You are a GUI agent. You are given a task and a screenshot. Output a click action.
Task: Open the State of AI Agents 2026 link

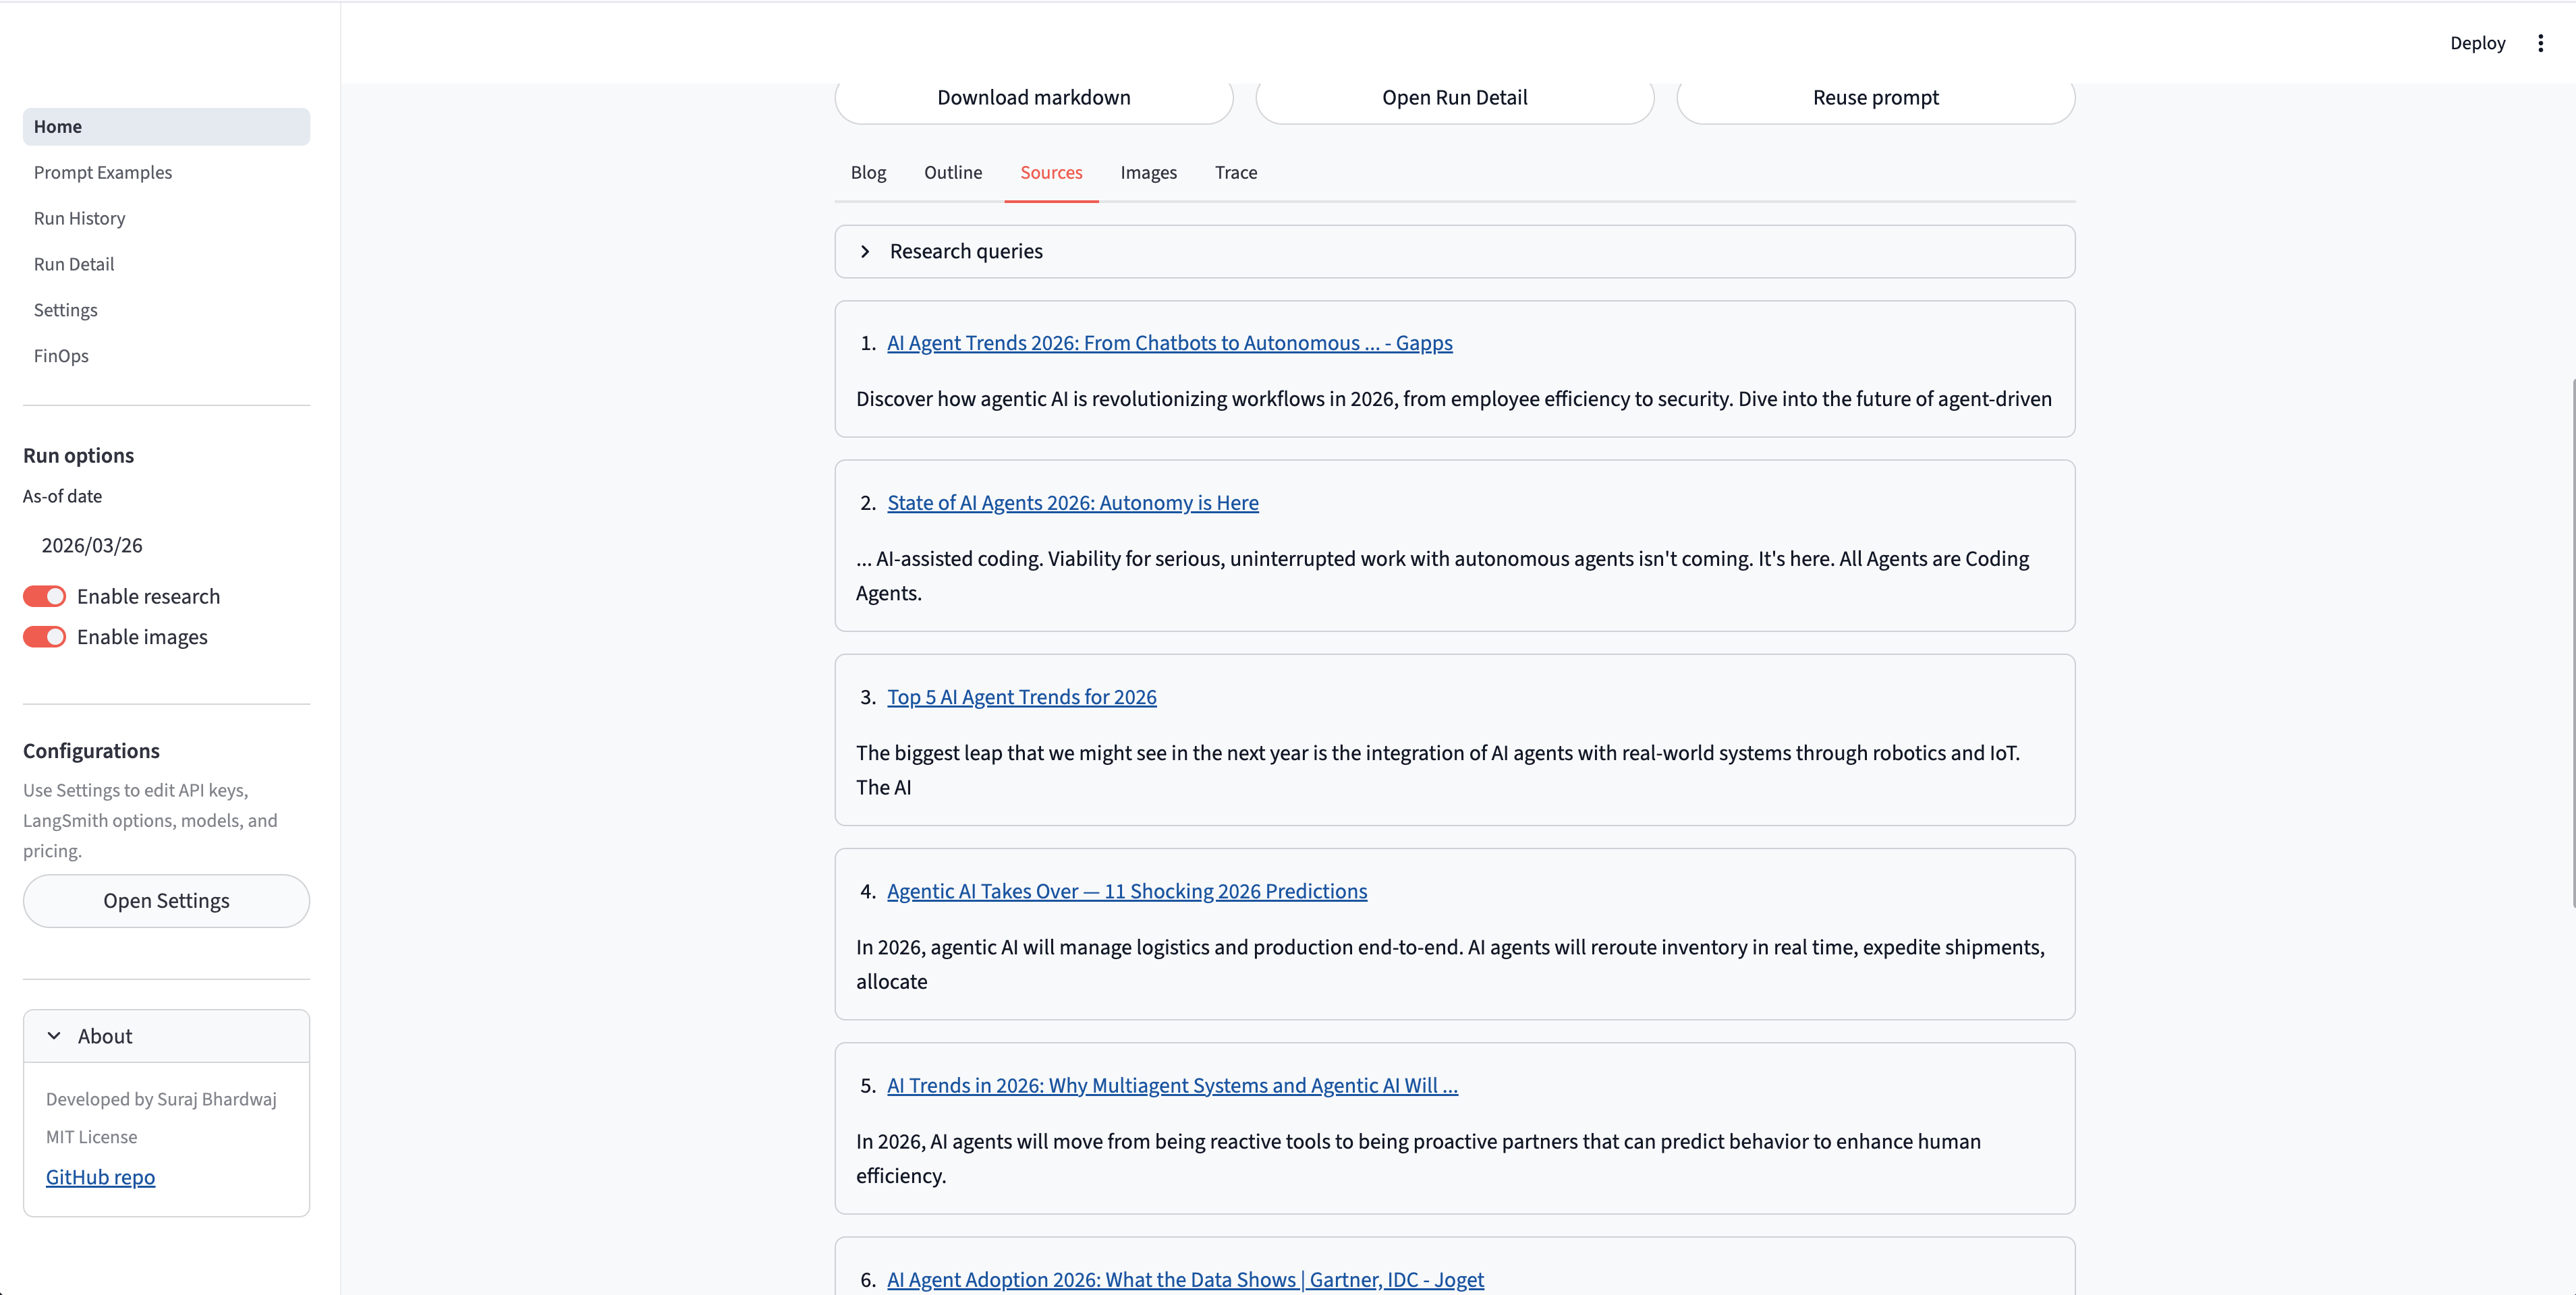(x=1072, y=503)
